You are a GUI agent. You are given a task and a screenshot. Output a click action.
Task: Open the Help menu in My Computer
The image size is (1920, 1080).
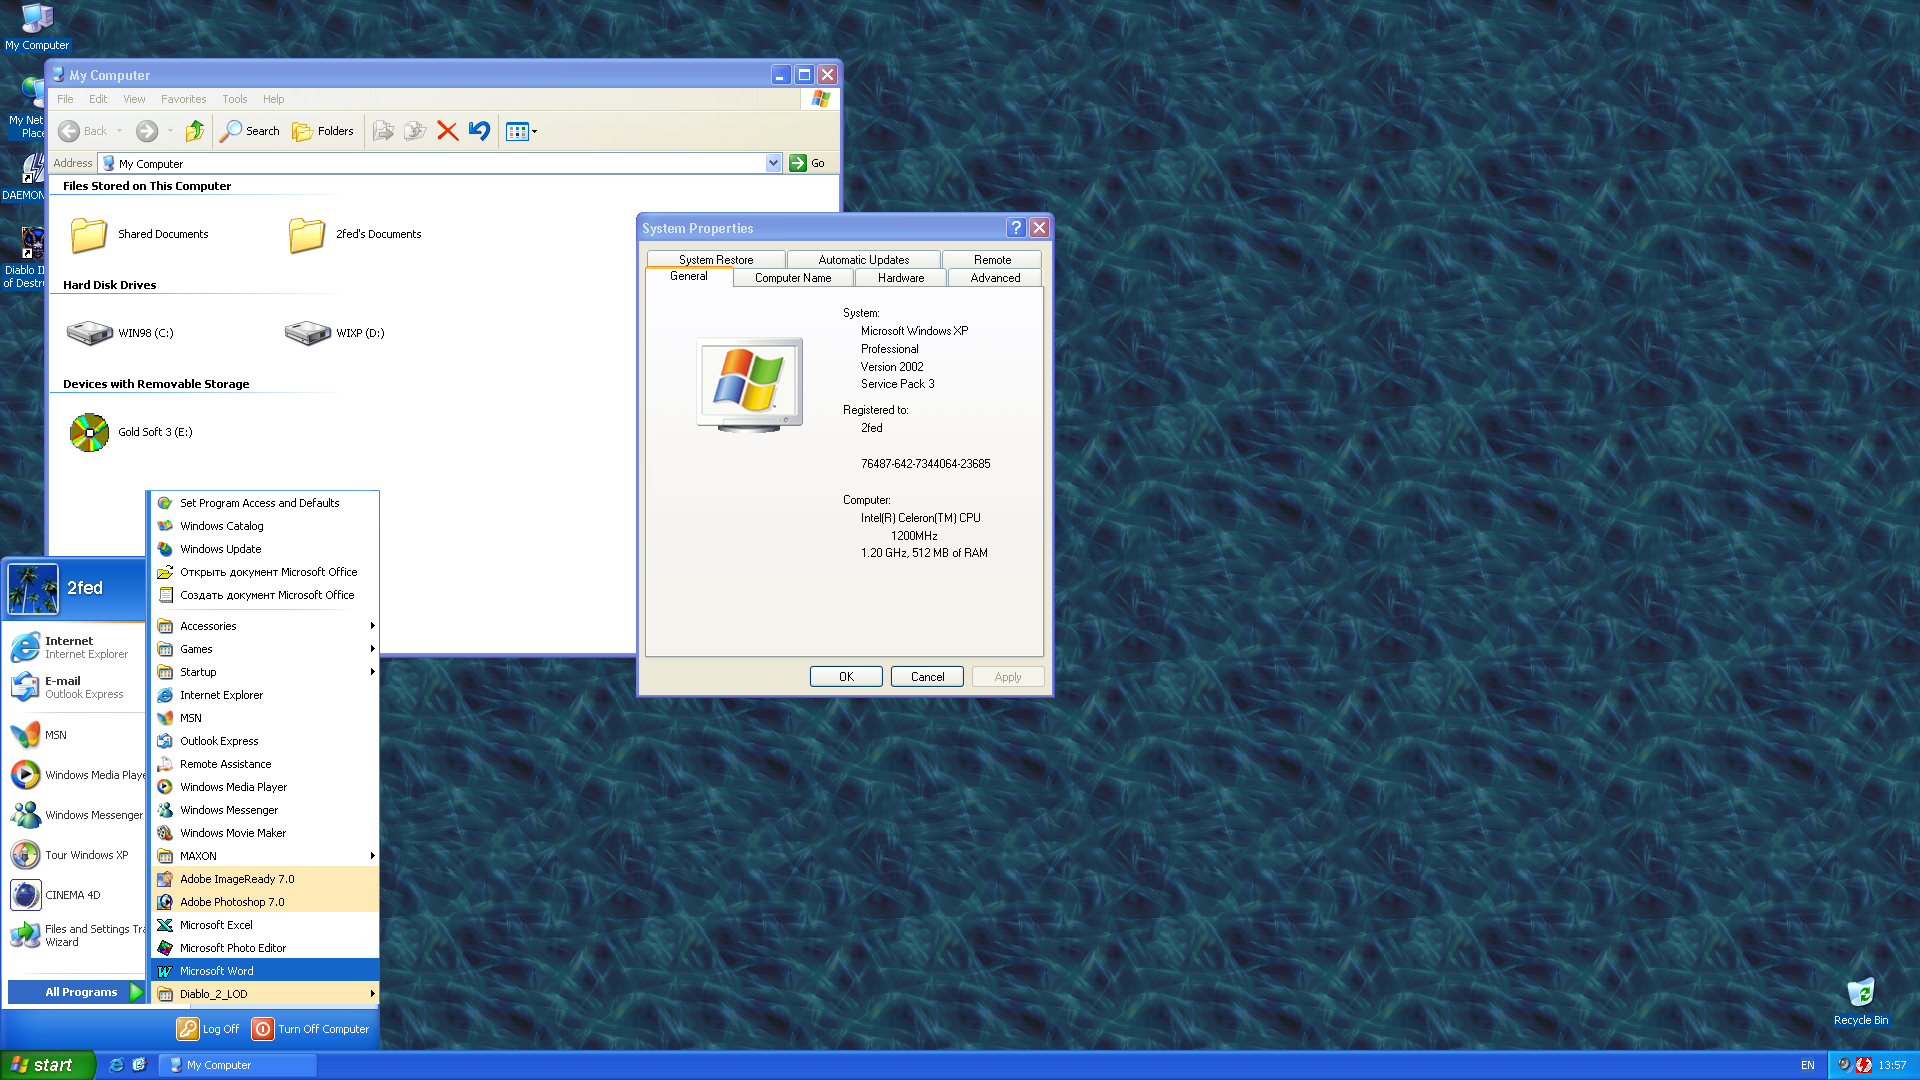(274, 99)
